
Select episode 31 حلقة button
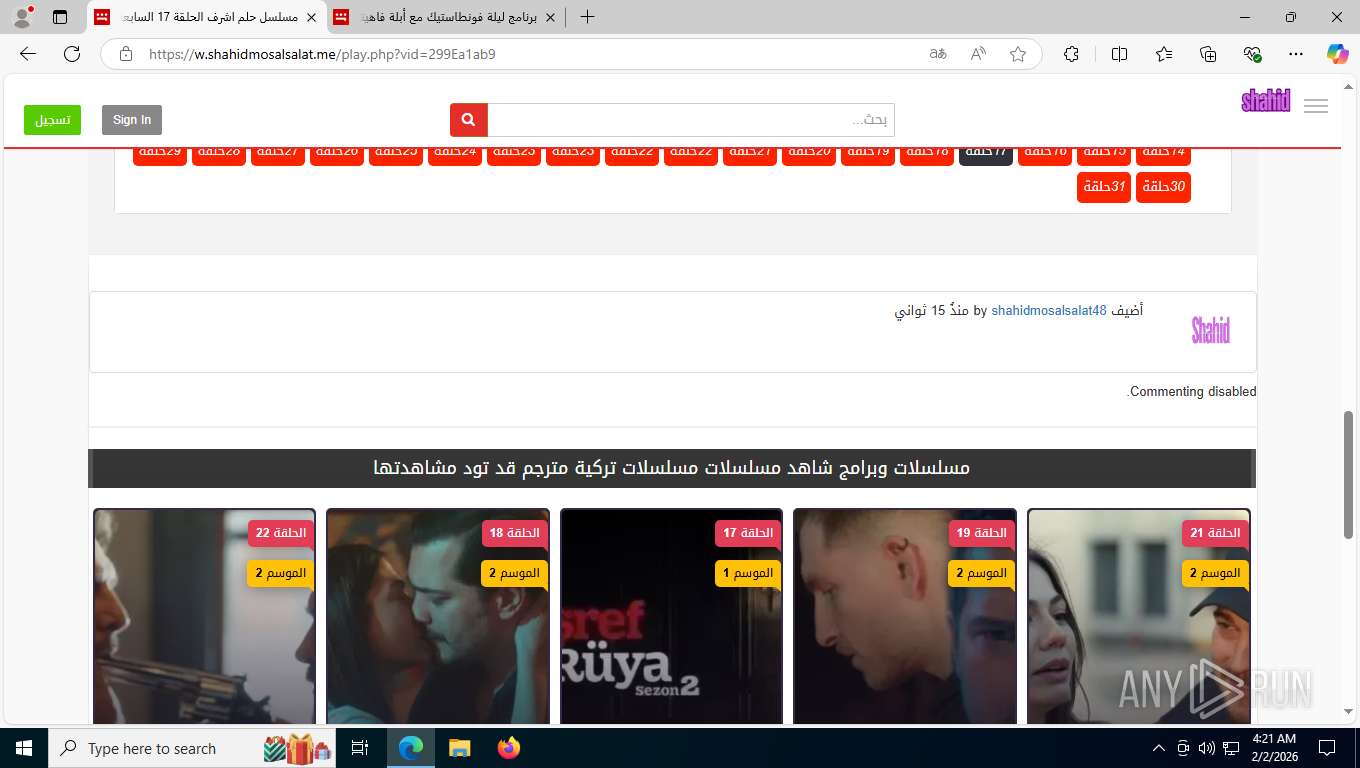[1104, 187]
